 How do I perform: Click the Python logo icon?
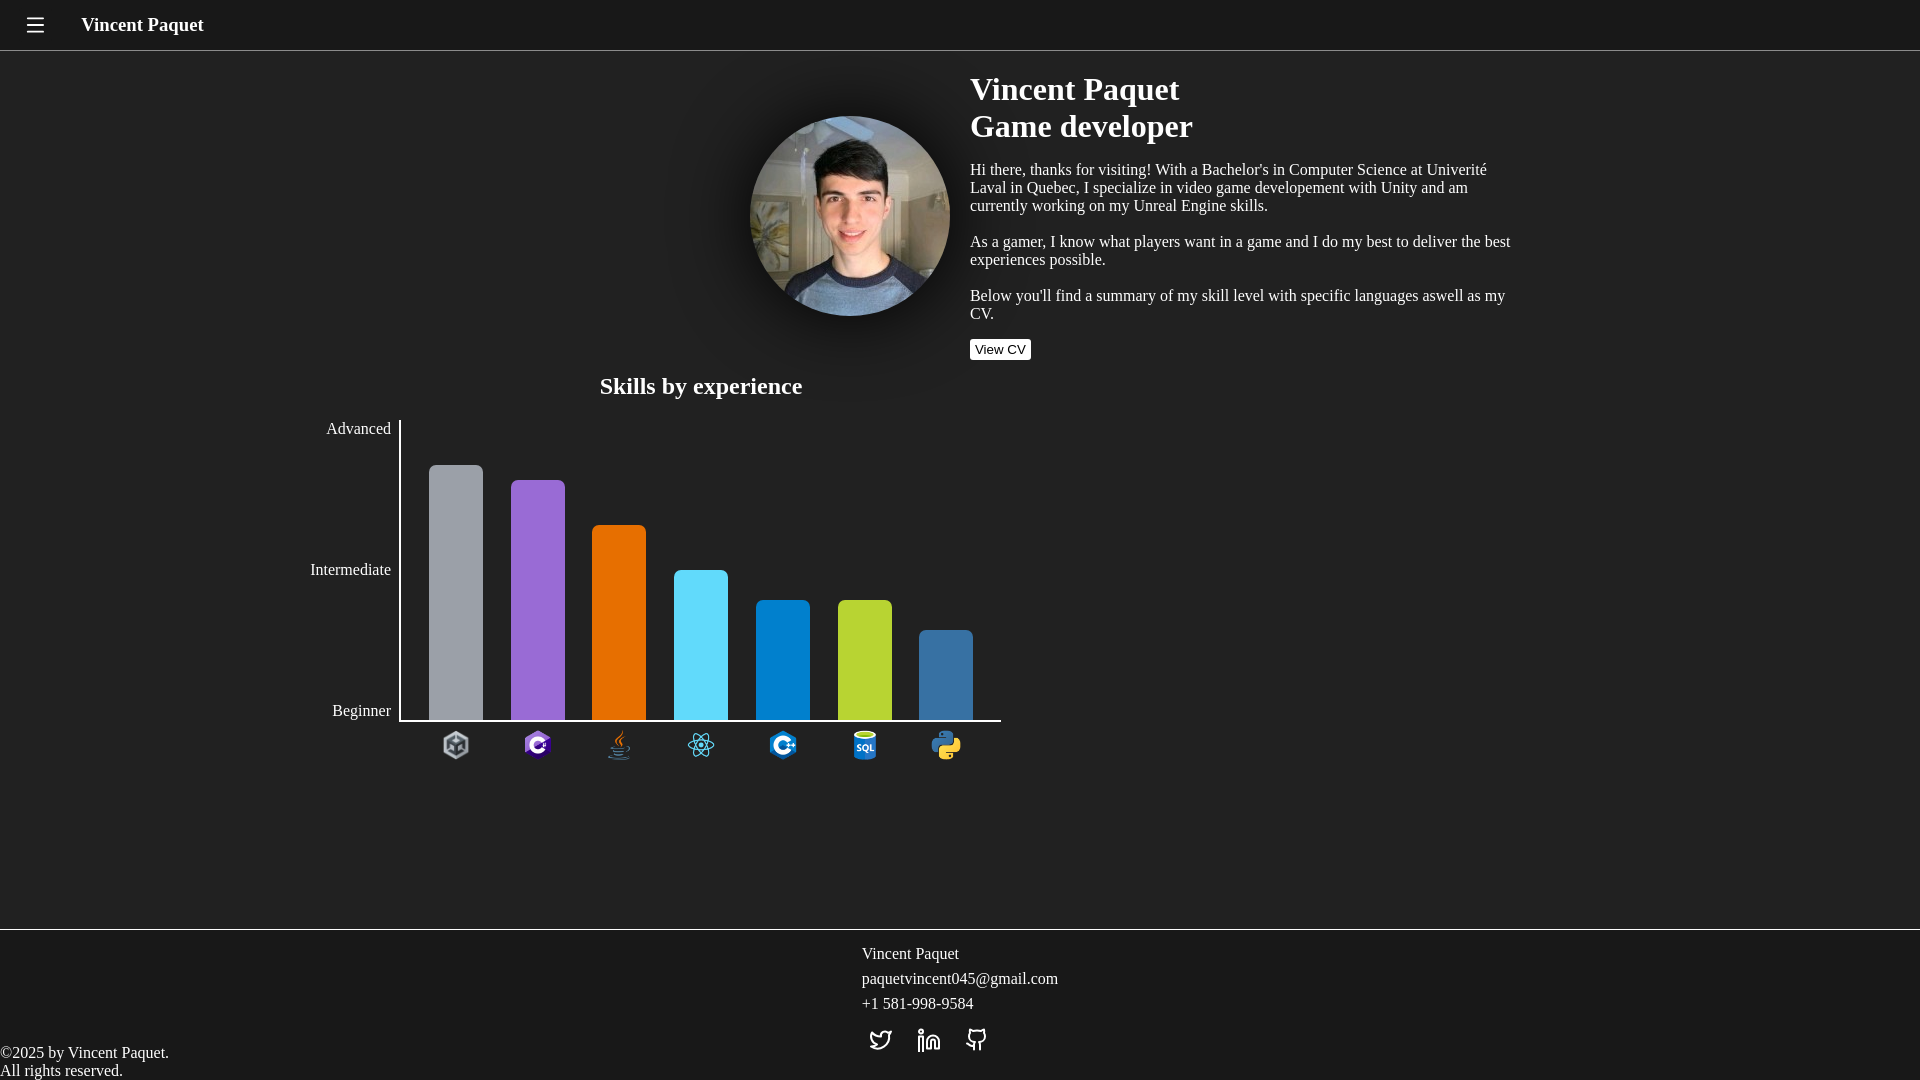coord(946,745)
